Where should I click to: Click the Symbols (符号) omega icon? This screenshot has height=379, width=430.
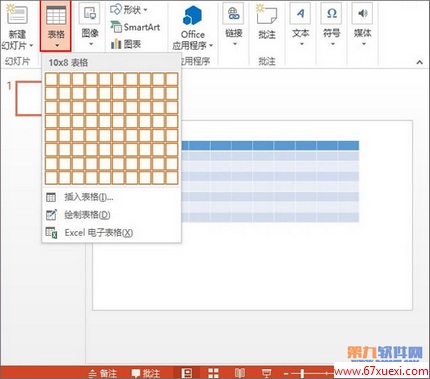click(331, 13)
